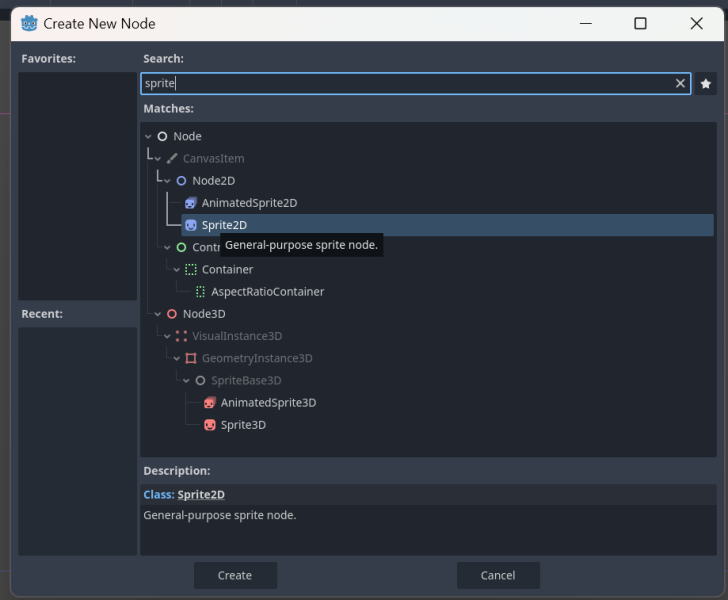Click the CanvasItem brush icon
Viewport: 728px width, 600px height.
[x=172, y=159]
